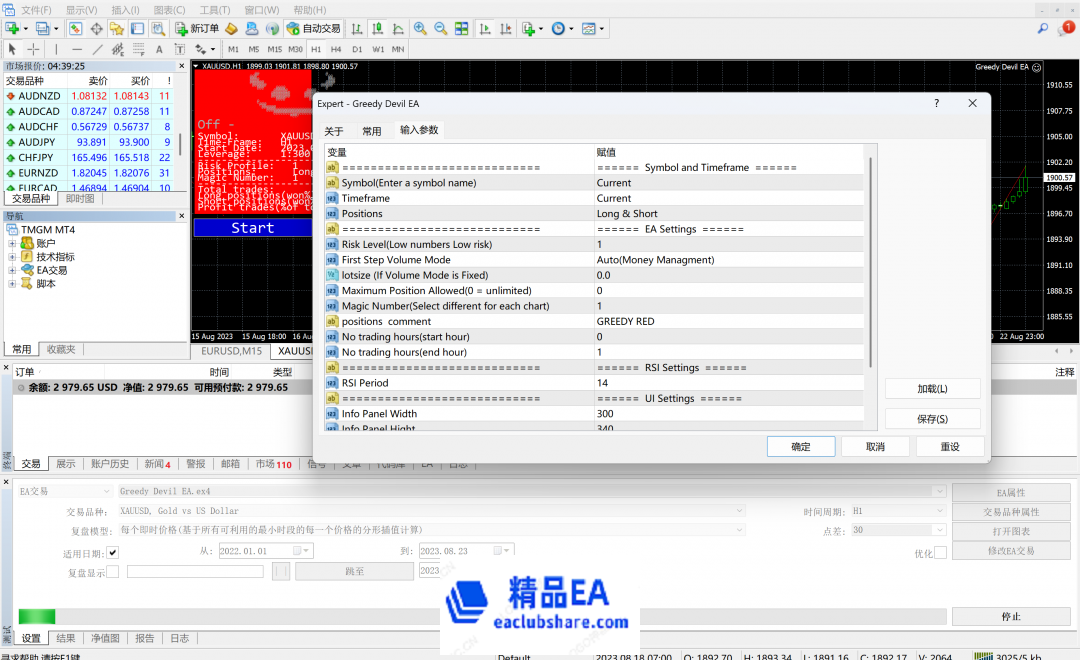Expand the EA交易 tree node in navigator
The height and width of the screenshot is (660, 1080).
13,270
